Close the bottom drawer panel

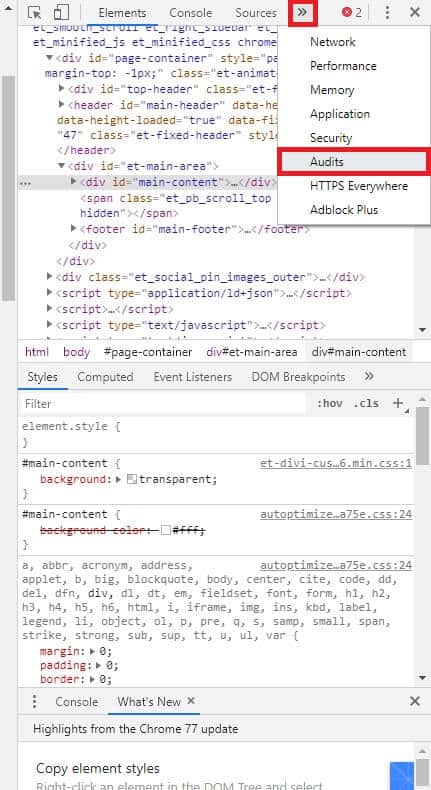coord(415,701)
